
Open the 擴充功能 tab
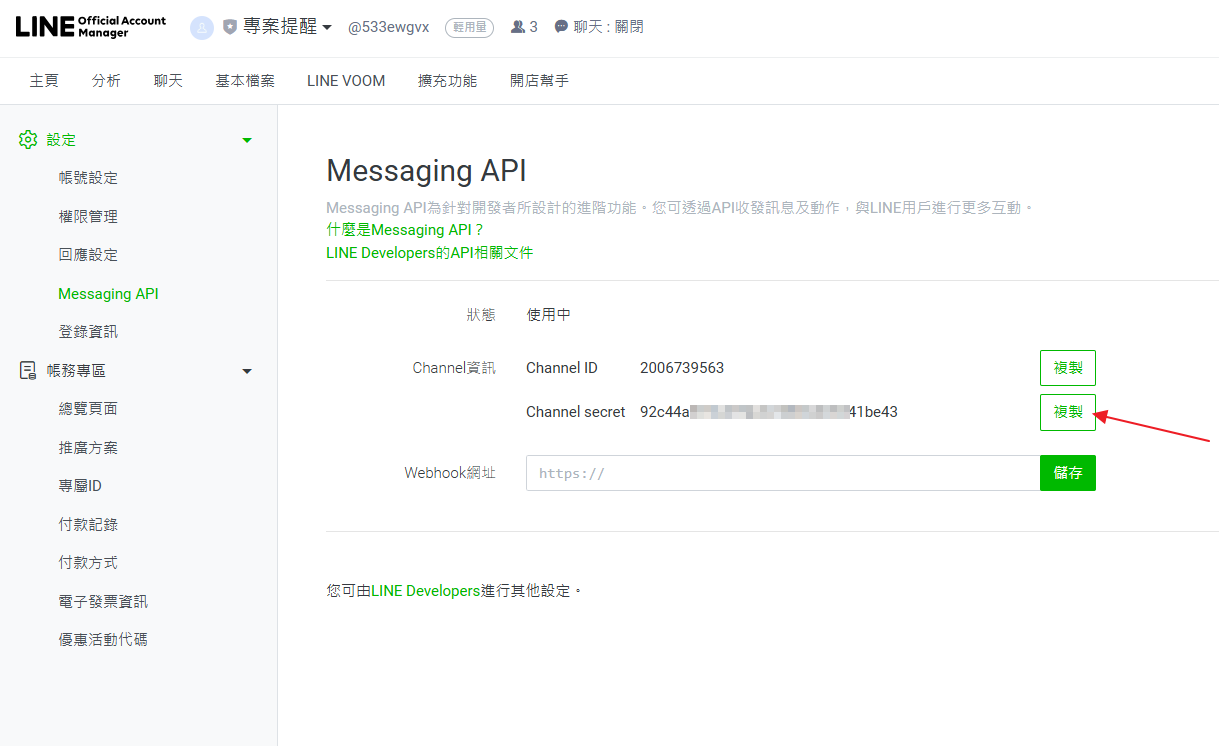click(447, 81)
